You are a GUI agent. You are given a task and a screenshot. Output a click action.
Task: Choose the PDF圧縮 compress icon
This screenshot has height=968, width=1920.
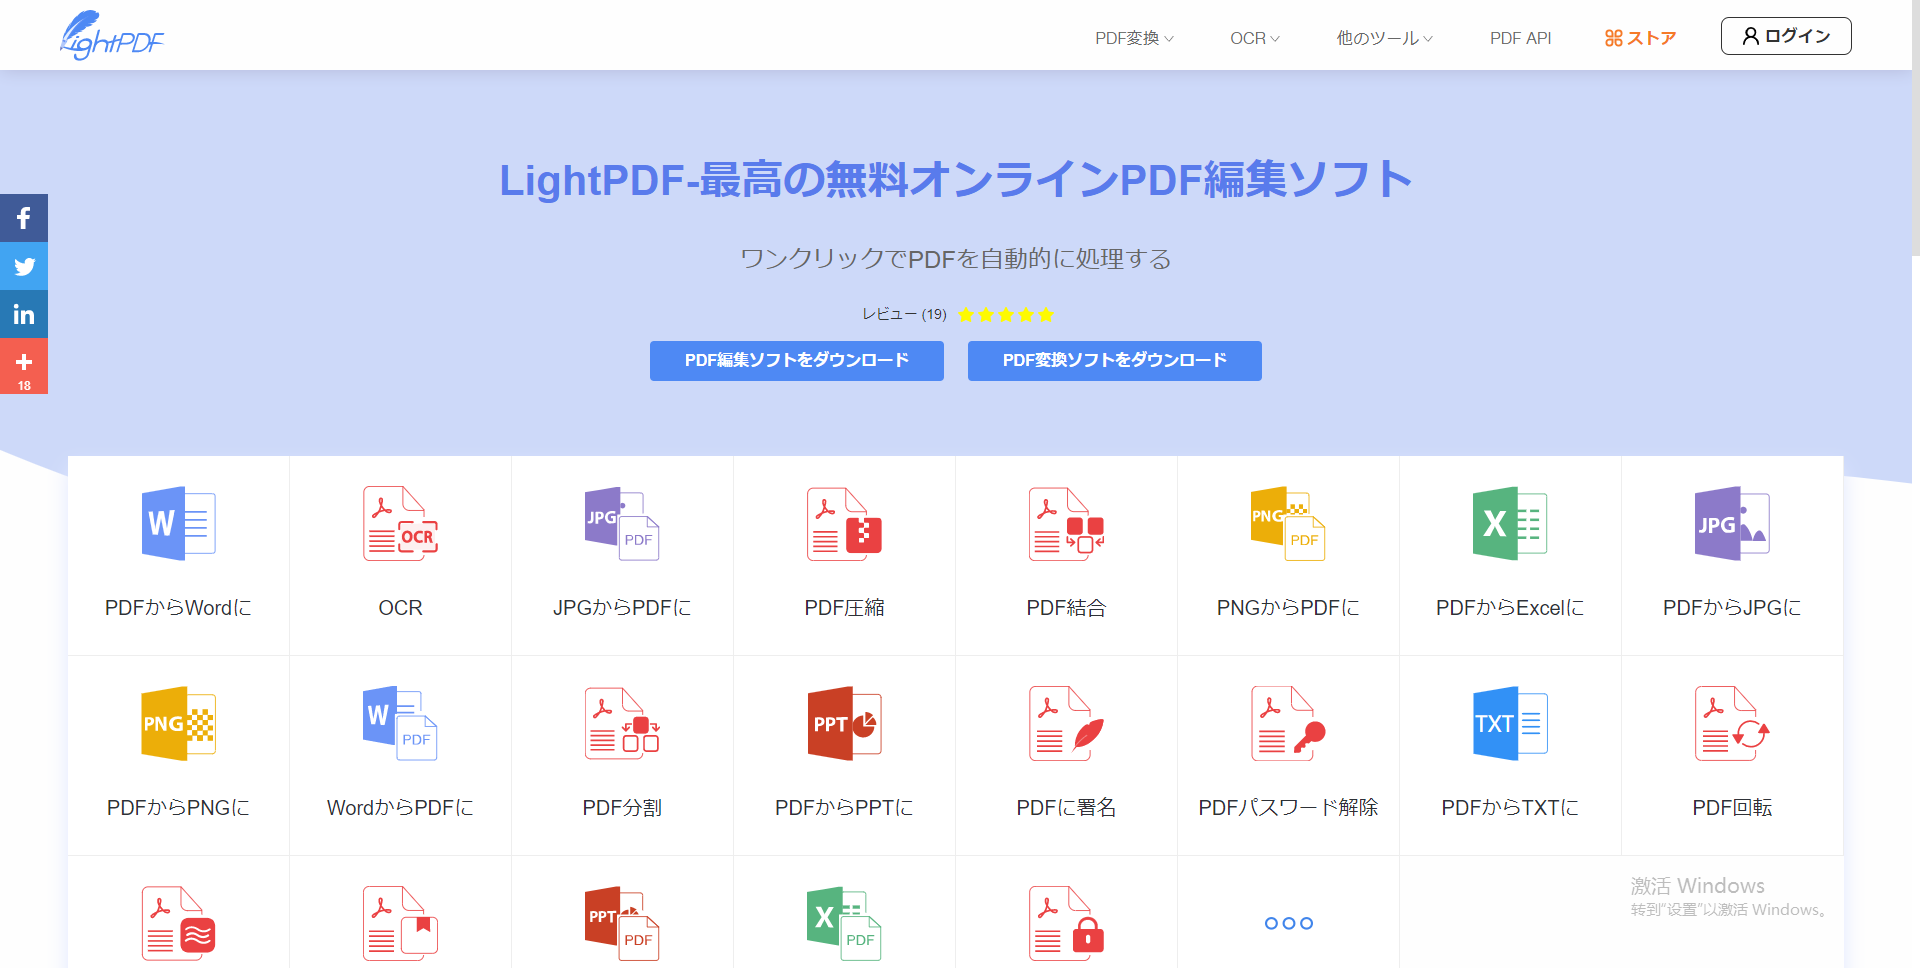click(844, 523)
